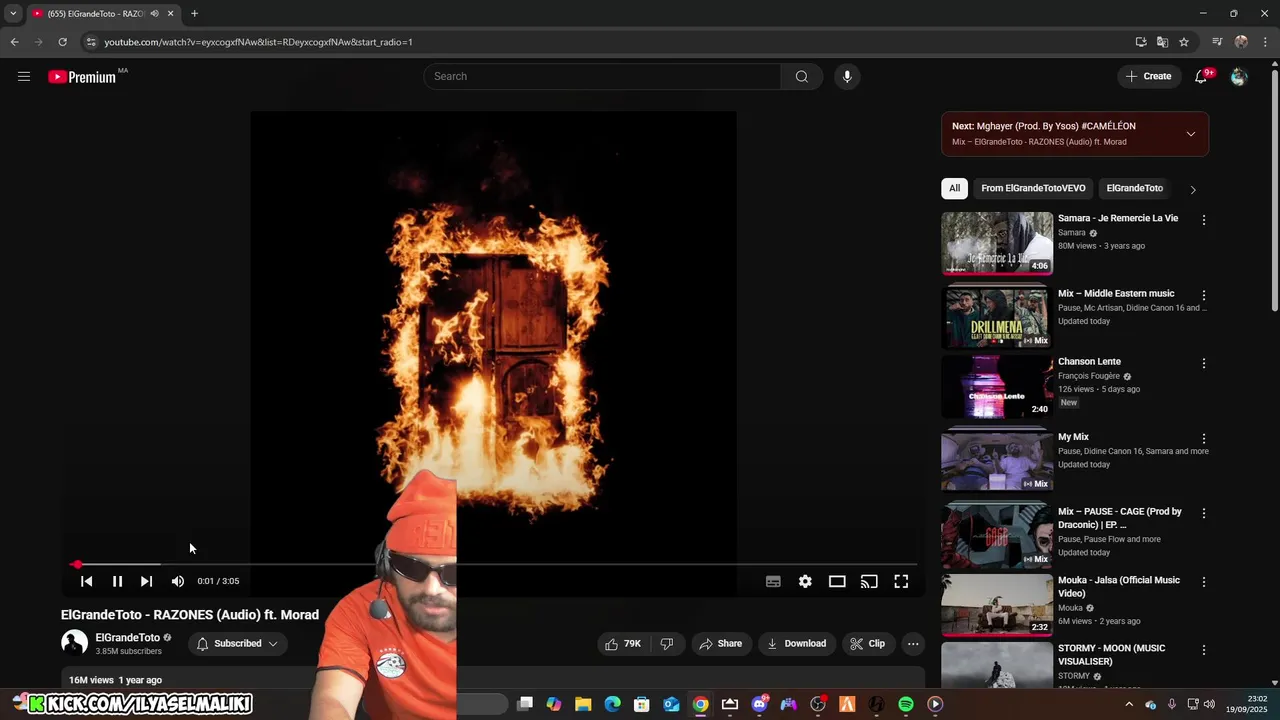Select From ElGrandeTotoVEVO chip

point(1033,188)
